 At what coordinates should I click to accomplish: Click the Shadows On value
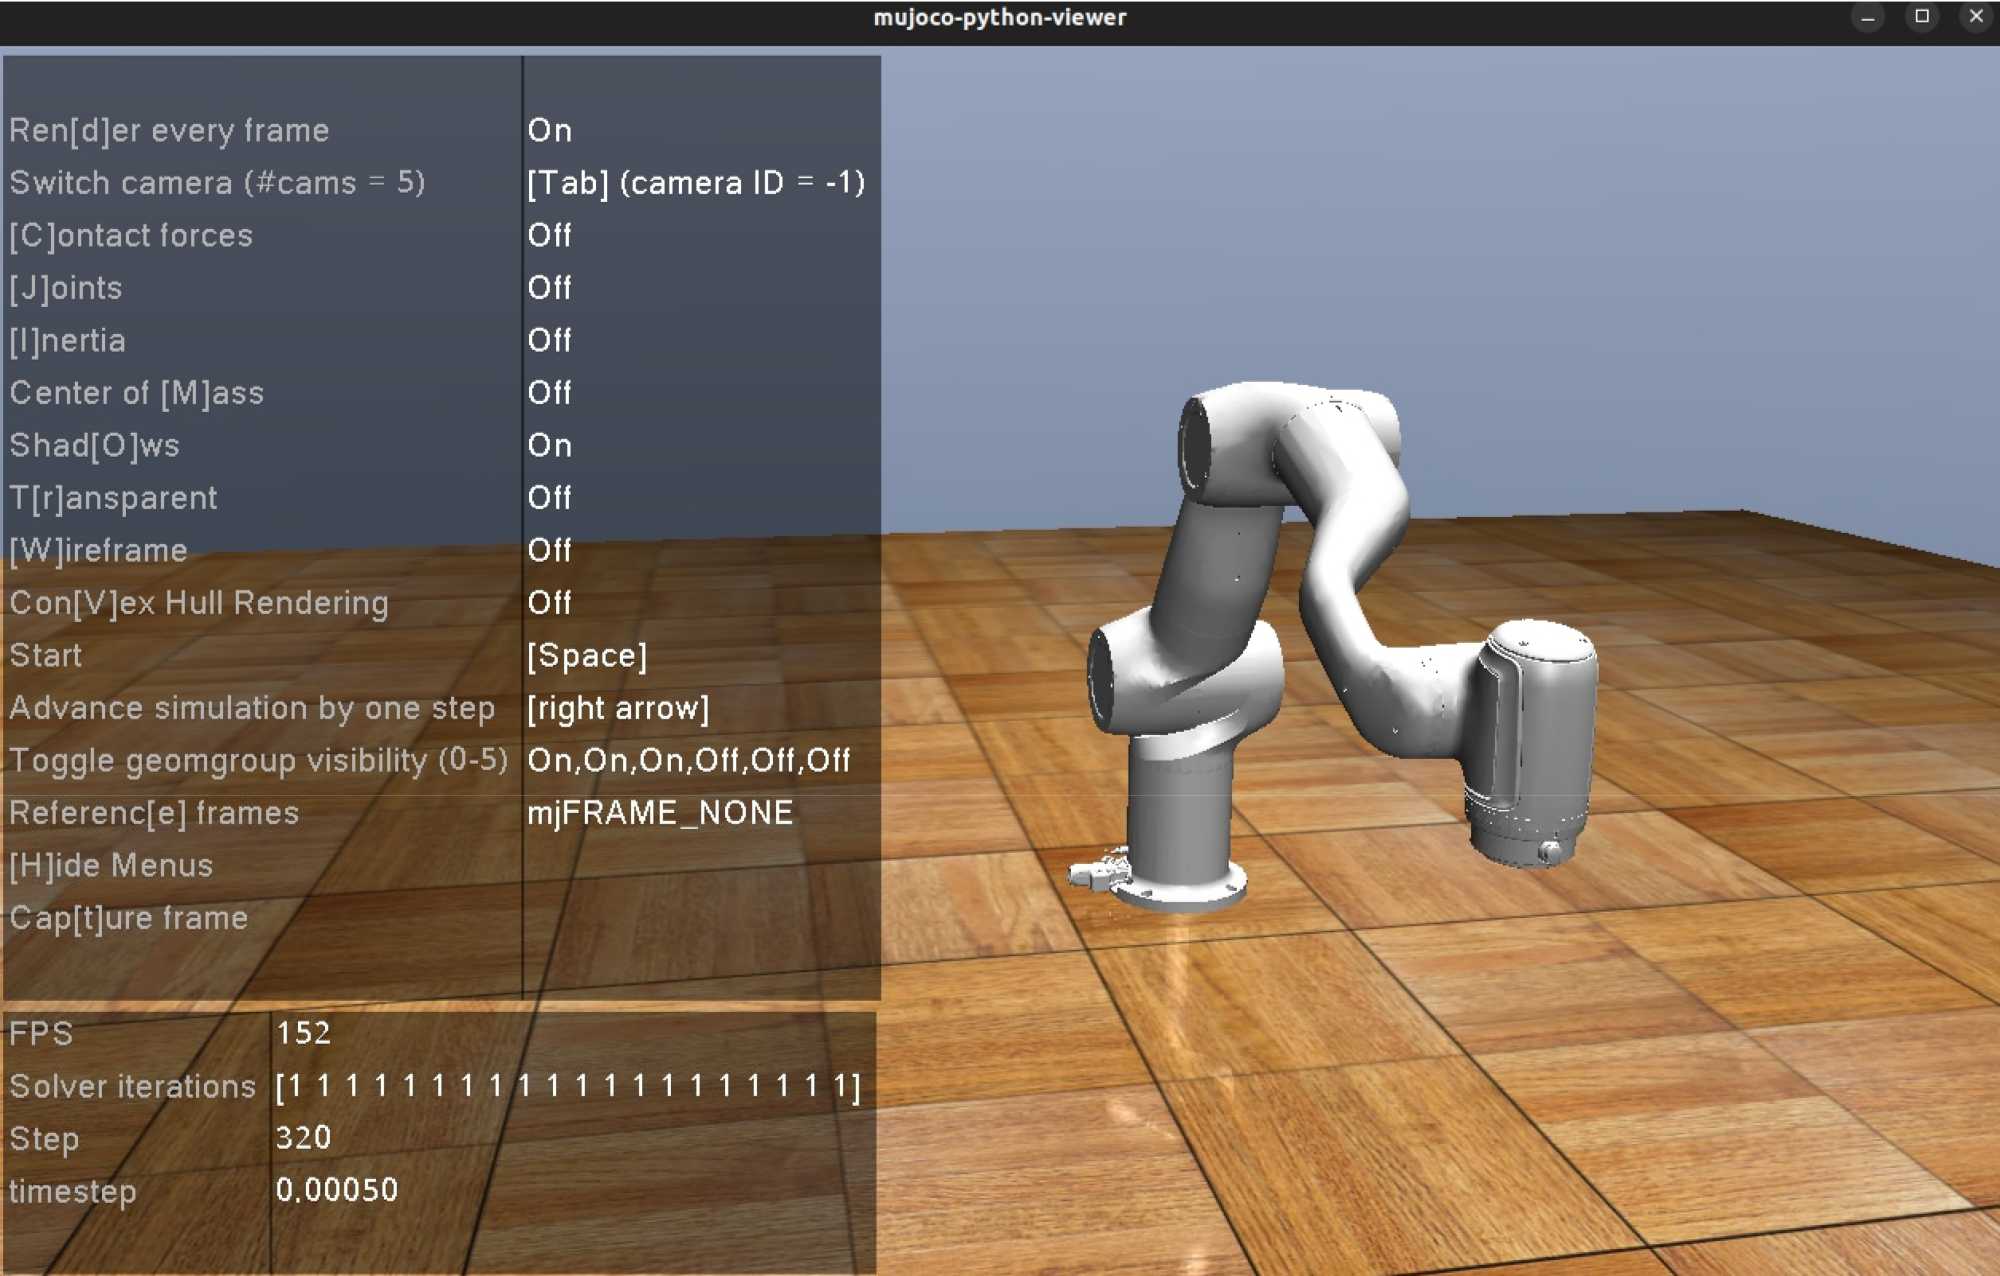click(549, 446)
